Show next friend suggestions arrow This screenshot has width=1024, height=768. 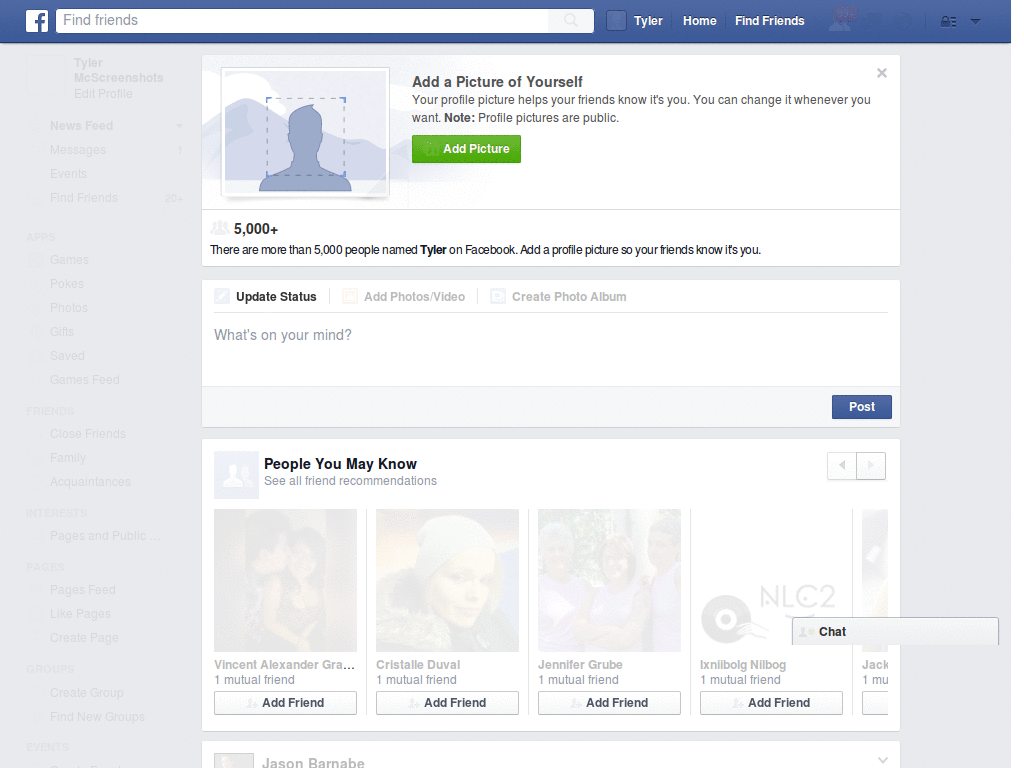click(x=871, y=466)
